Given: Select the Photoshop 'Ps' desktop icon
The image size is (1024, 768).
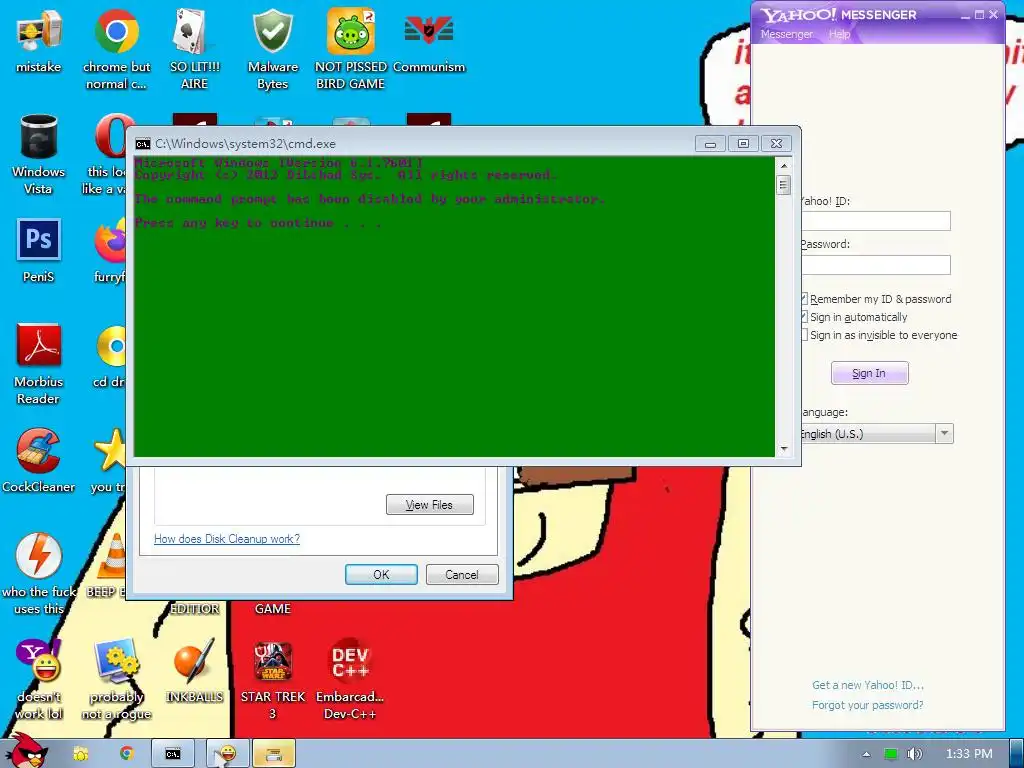Looking at the screenshot, I should coord(38,251).
